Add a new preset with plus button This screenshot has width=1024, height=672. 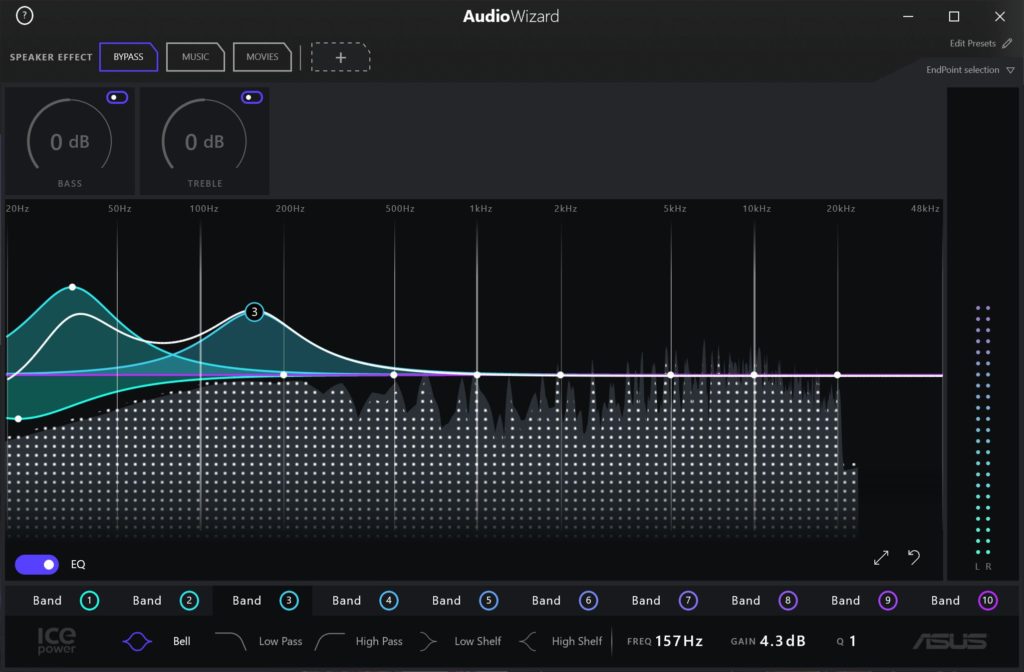[340, 57]
